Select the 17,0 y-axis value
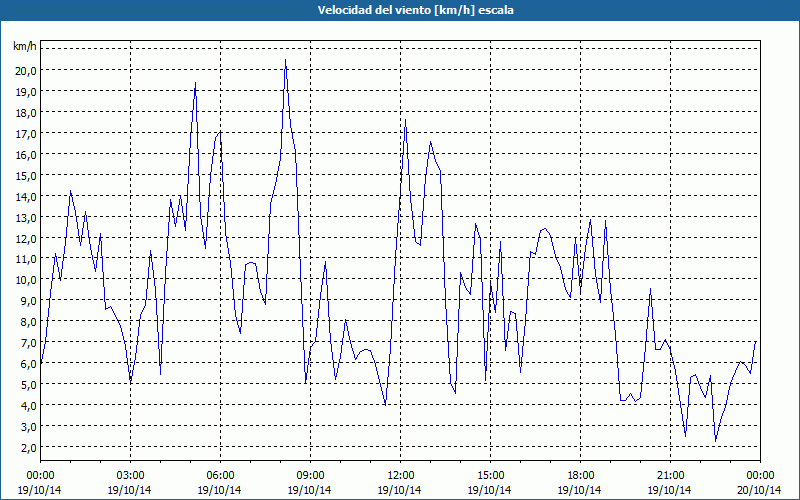Image resolution: width=800 pixels, height=500 pixels. tap(26, 134)
